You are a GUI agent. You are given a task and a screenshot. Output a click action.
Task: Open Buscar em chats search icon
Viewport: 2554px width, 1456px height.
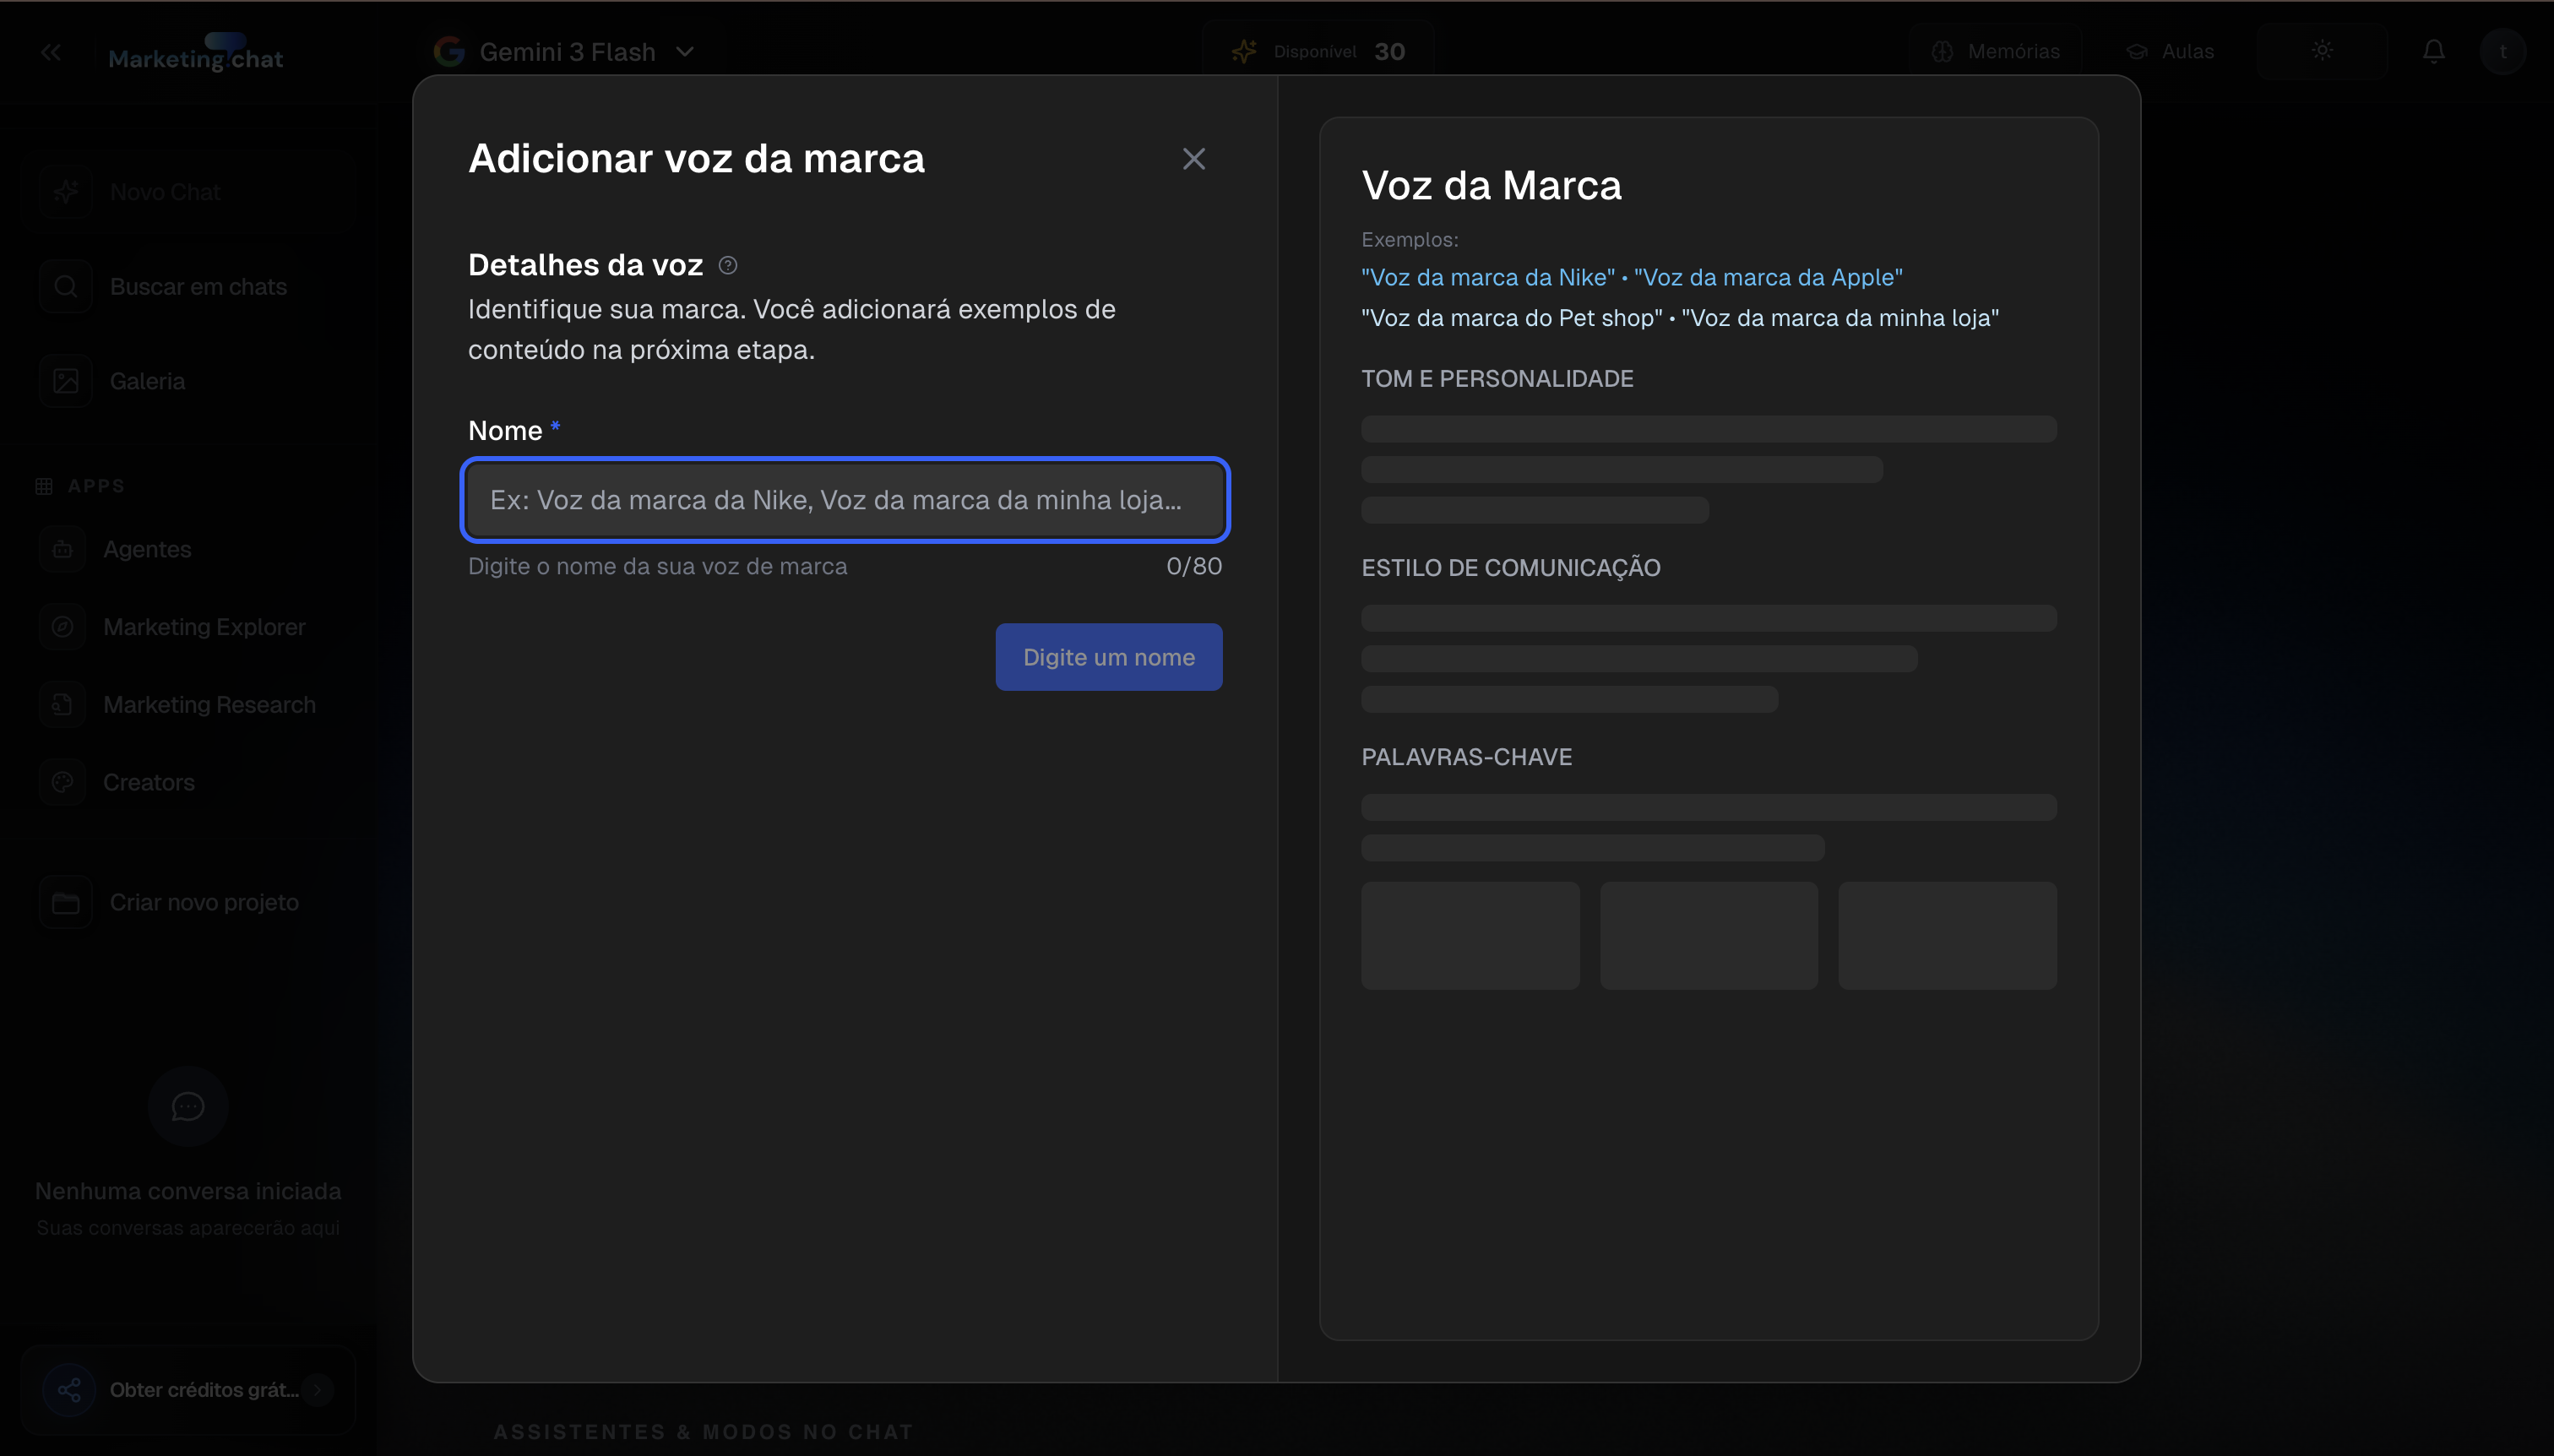[66, 287]
